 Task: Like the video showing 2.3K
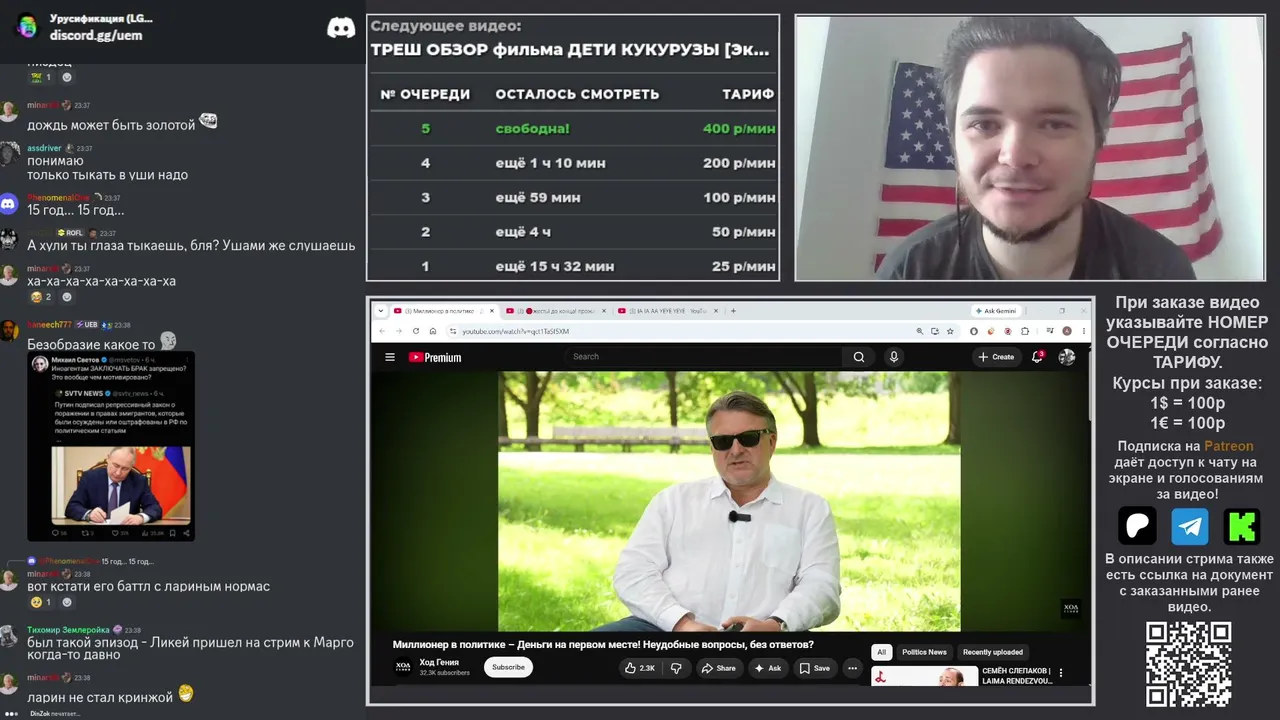click(640, 668)
